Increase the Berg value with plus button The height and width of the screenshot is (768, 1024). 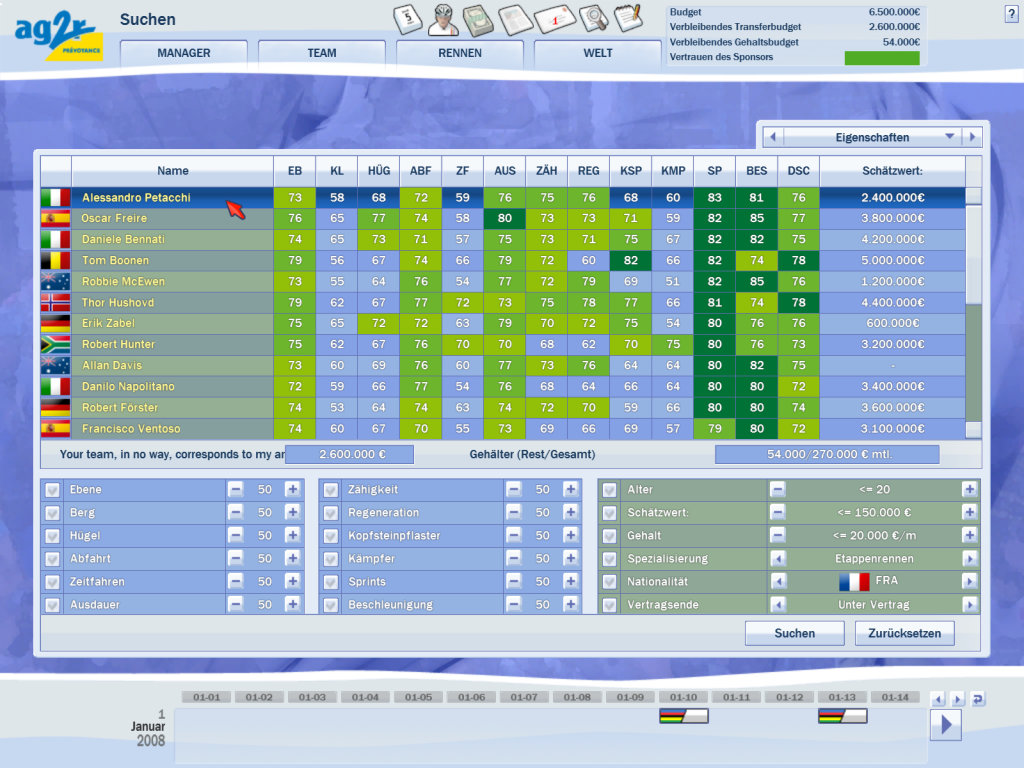[292, 513]
